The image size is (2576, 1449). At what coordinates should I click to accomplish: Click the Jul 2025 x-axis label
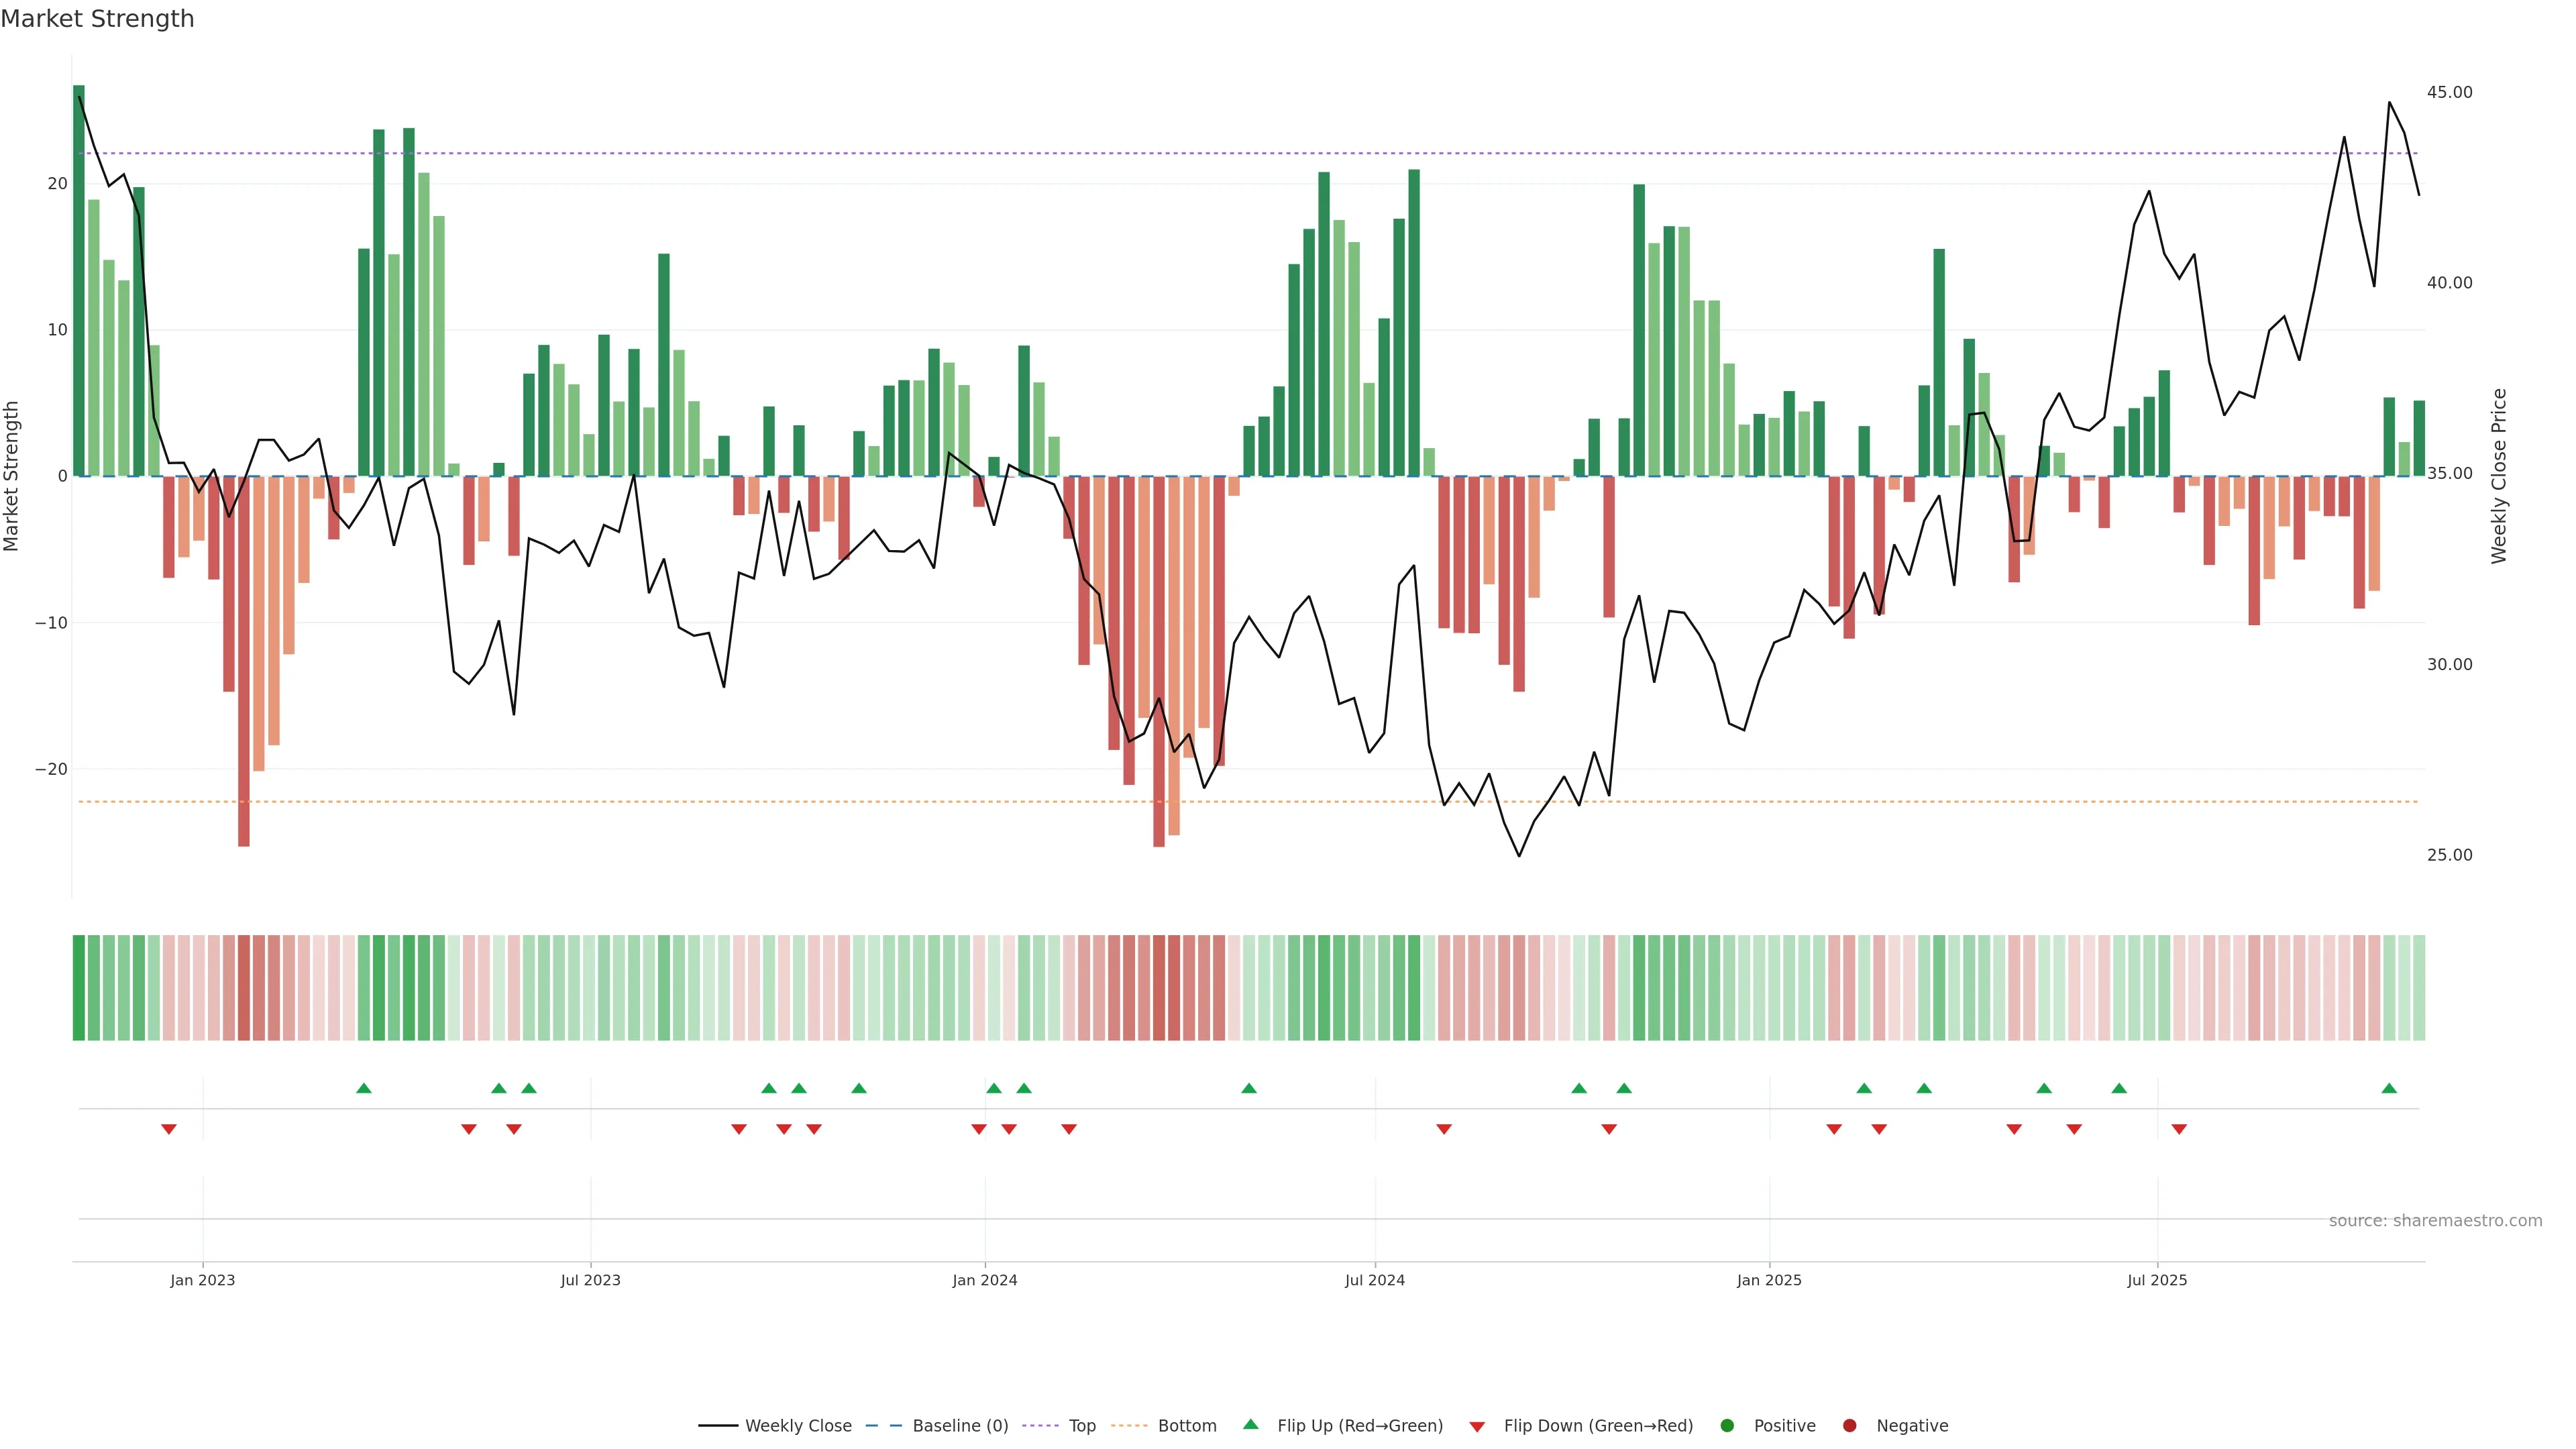pyautogui.click(x=2157, y=1280)
